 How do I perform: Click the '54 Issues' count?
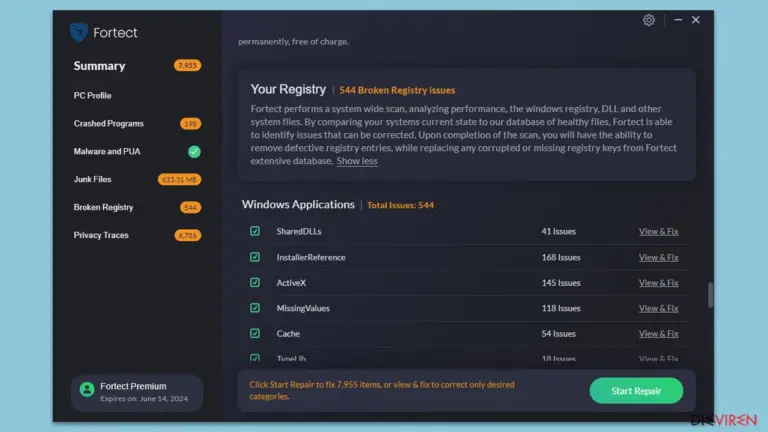click(x=558, y=334)
